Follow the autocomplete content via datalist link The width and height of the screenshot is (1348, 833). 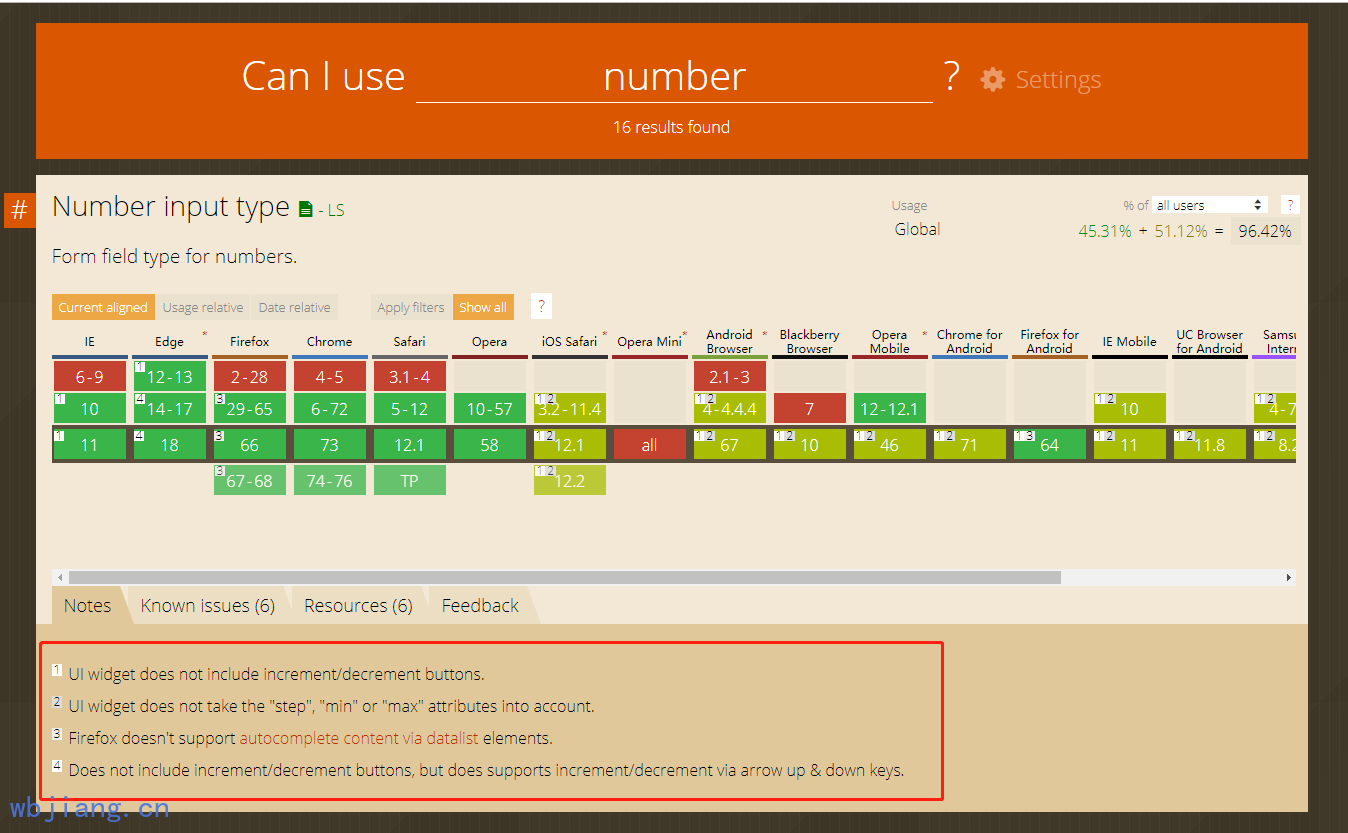click(359, 738)
